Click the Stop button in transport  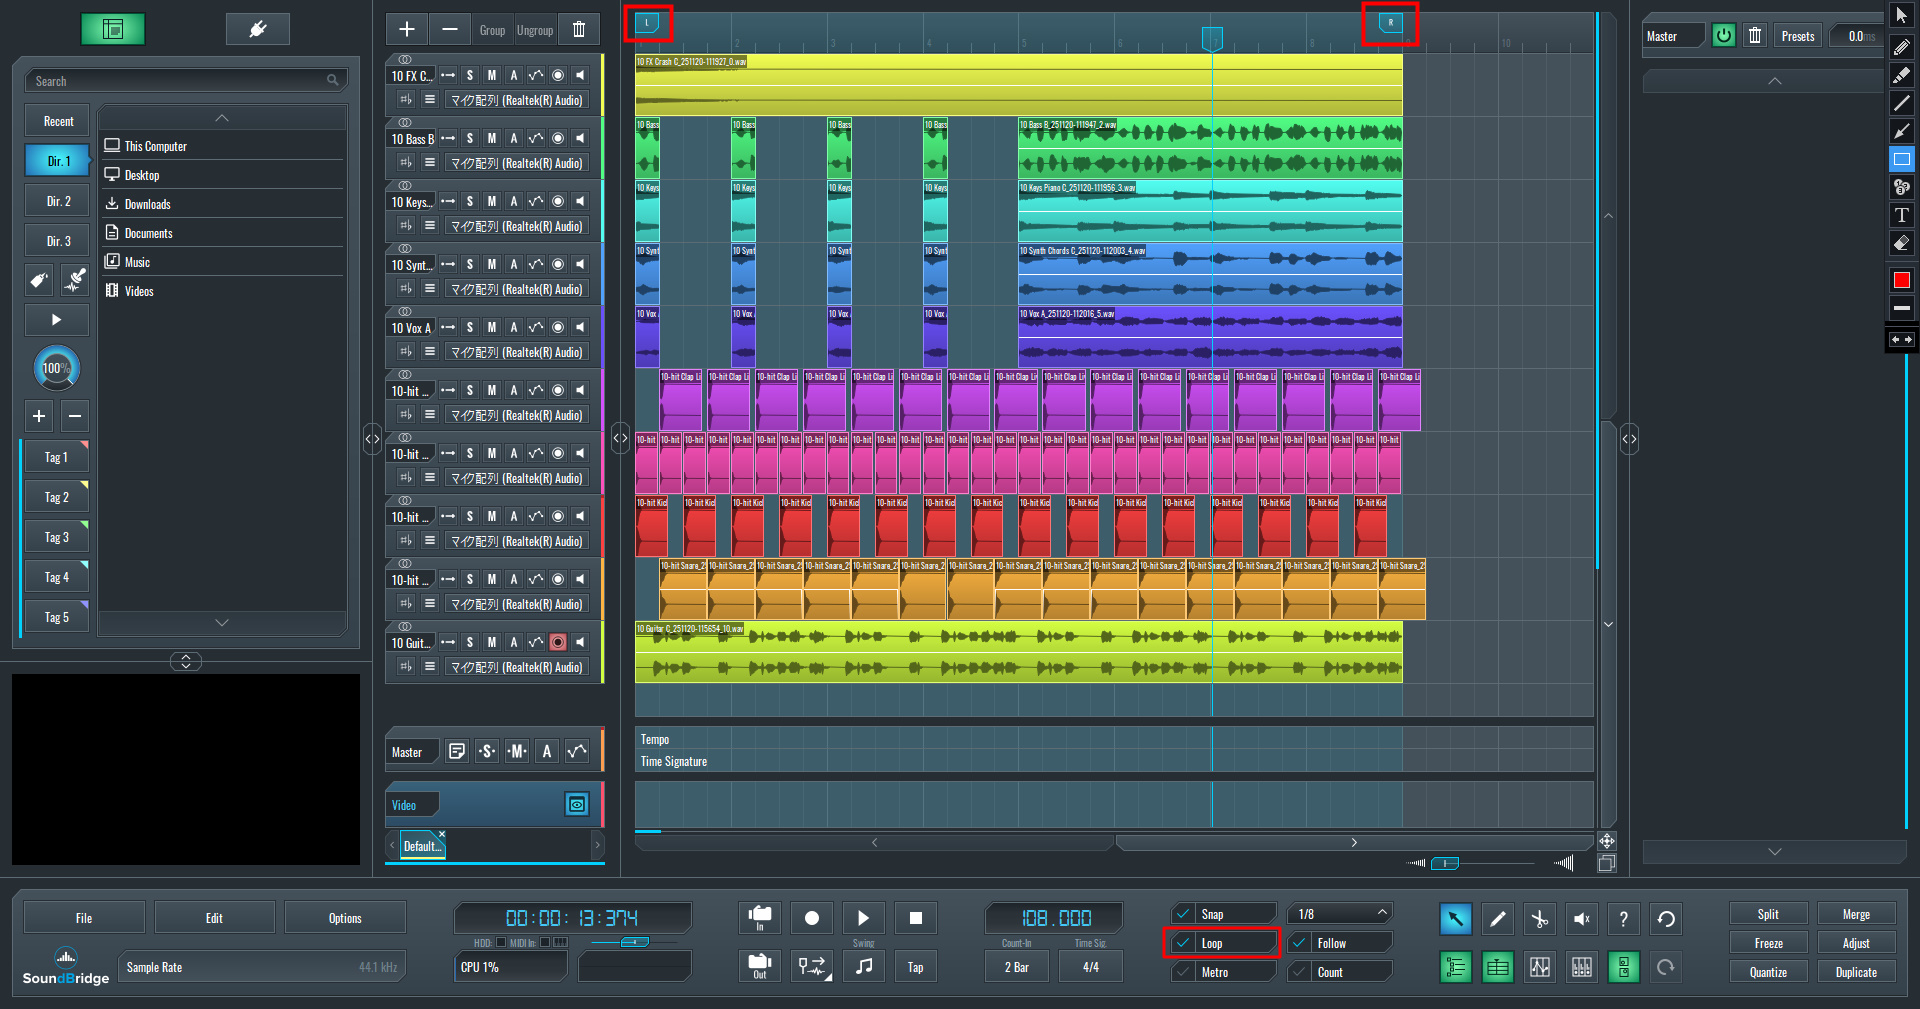tap(915, 918)
